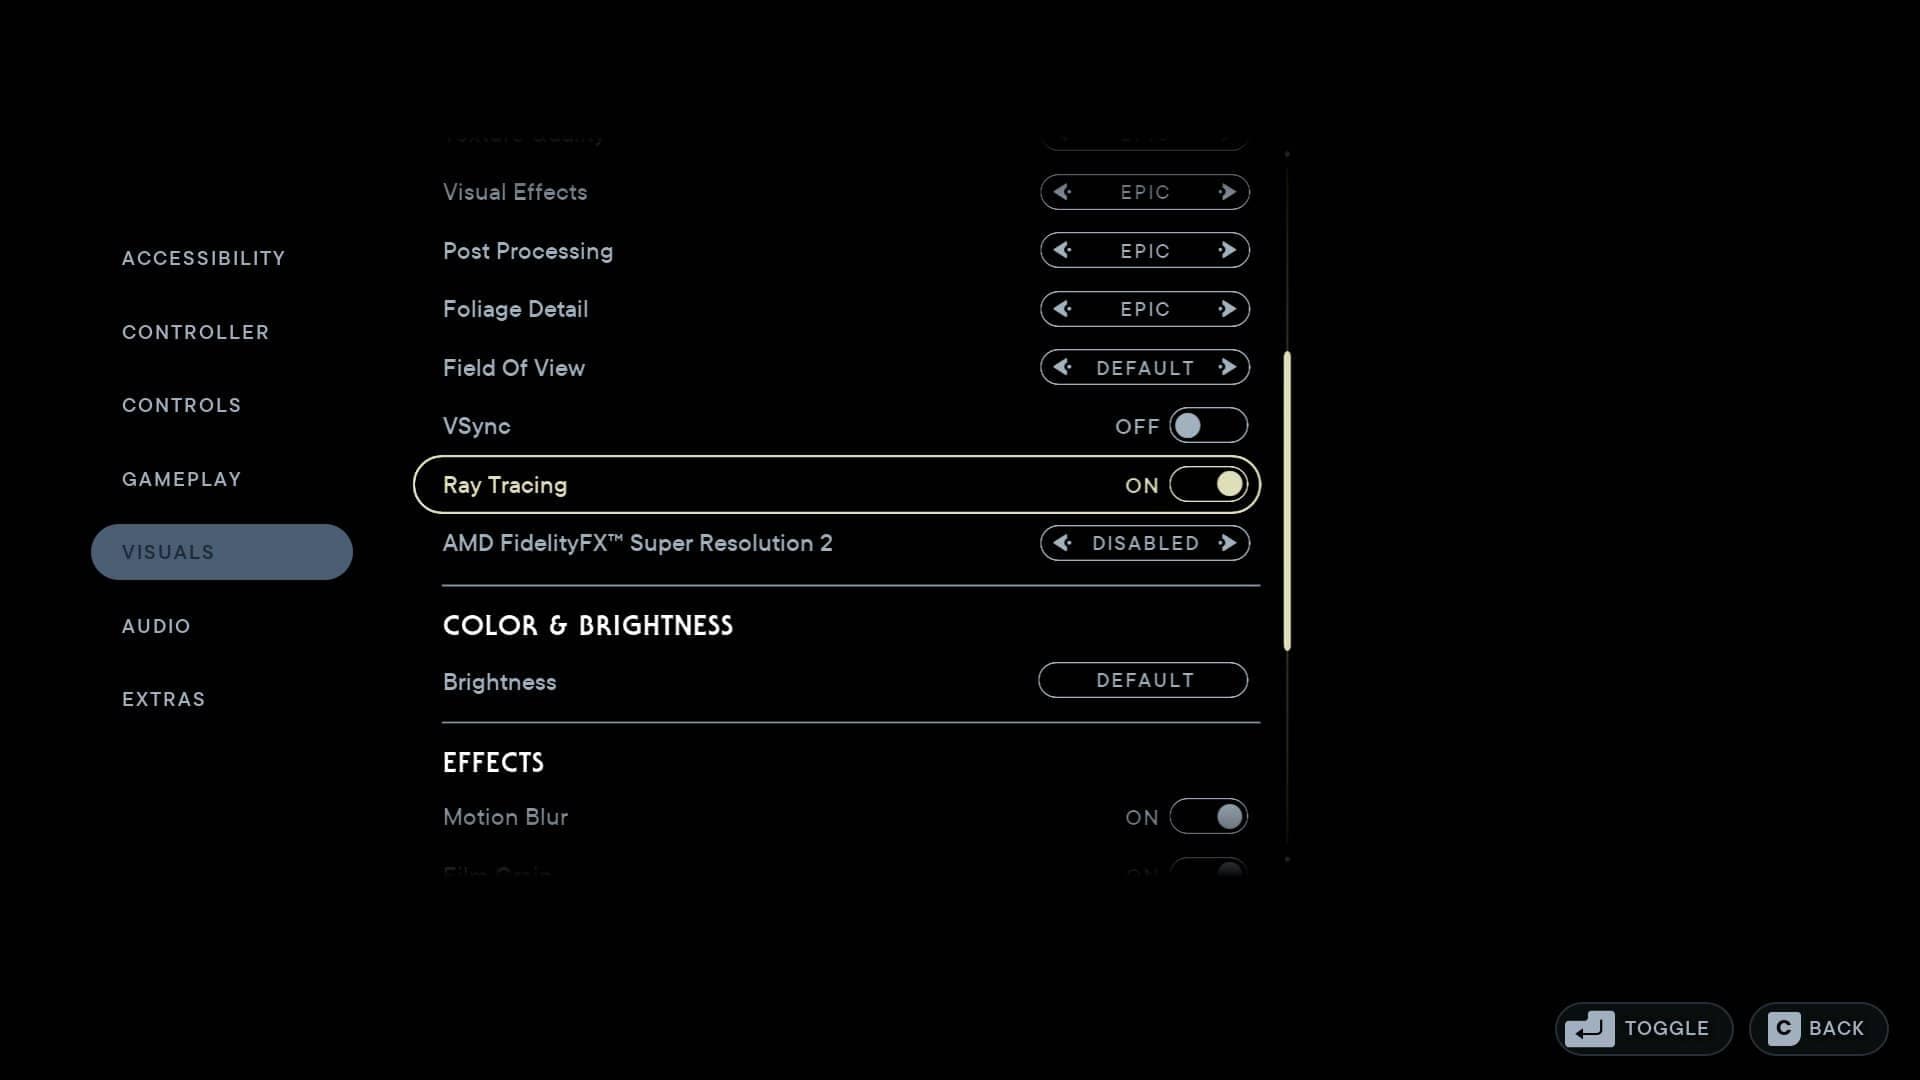Toggle Motion Blur ON/OFF switch

(x=1207, y=816)
